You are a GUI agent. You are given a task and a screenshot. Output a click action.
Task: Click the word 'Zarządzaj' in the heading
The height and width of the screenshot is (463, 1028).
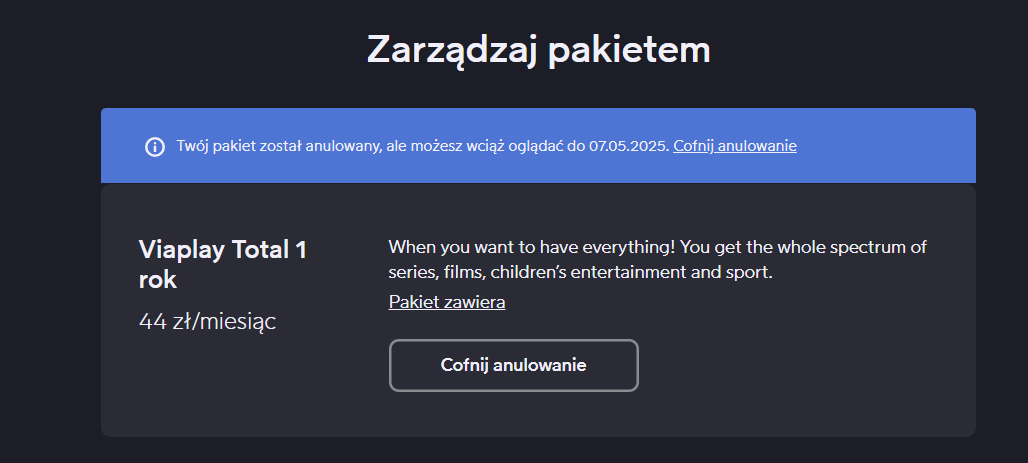(x=452, y=49)
